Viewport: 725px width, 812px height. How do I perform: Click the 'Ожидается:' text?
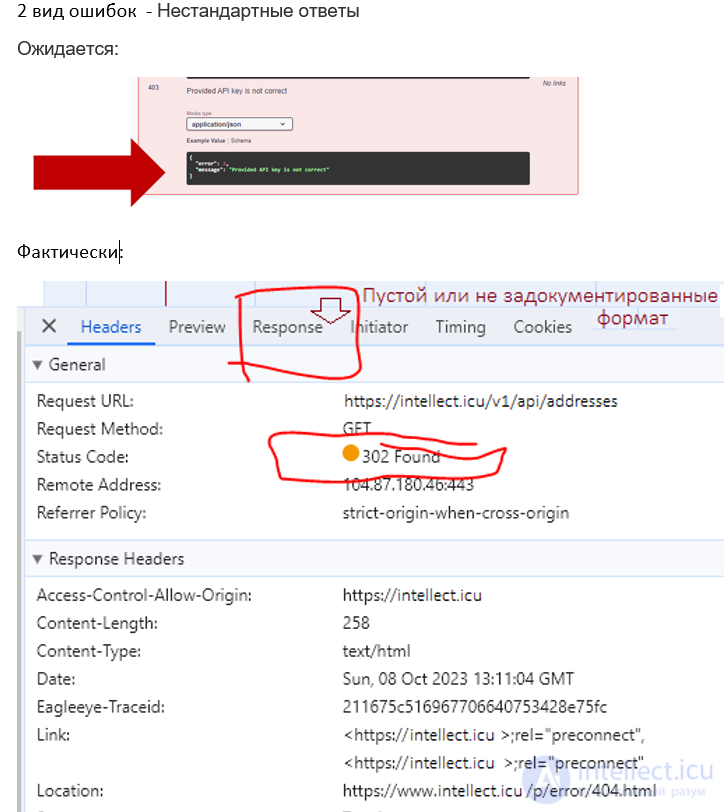click(68, 49)
